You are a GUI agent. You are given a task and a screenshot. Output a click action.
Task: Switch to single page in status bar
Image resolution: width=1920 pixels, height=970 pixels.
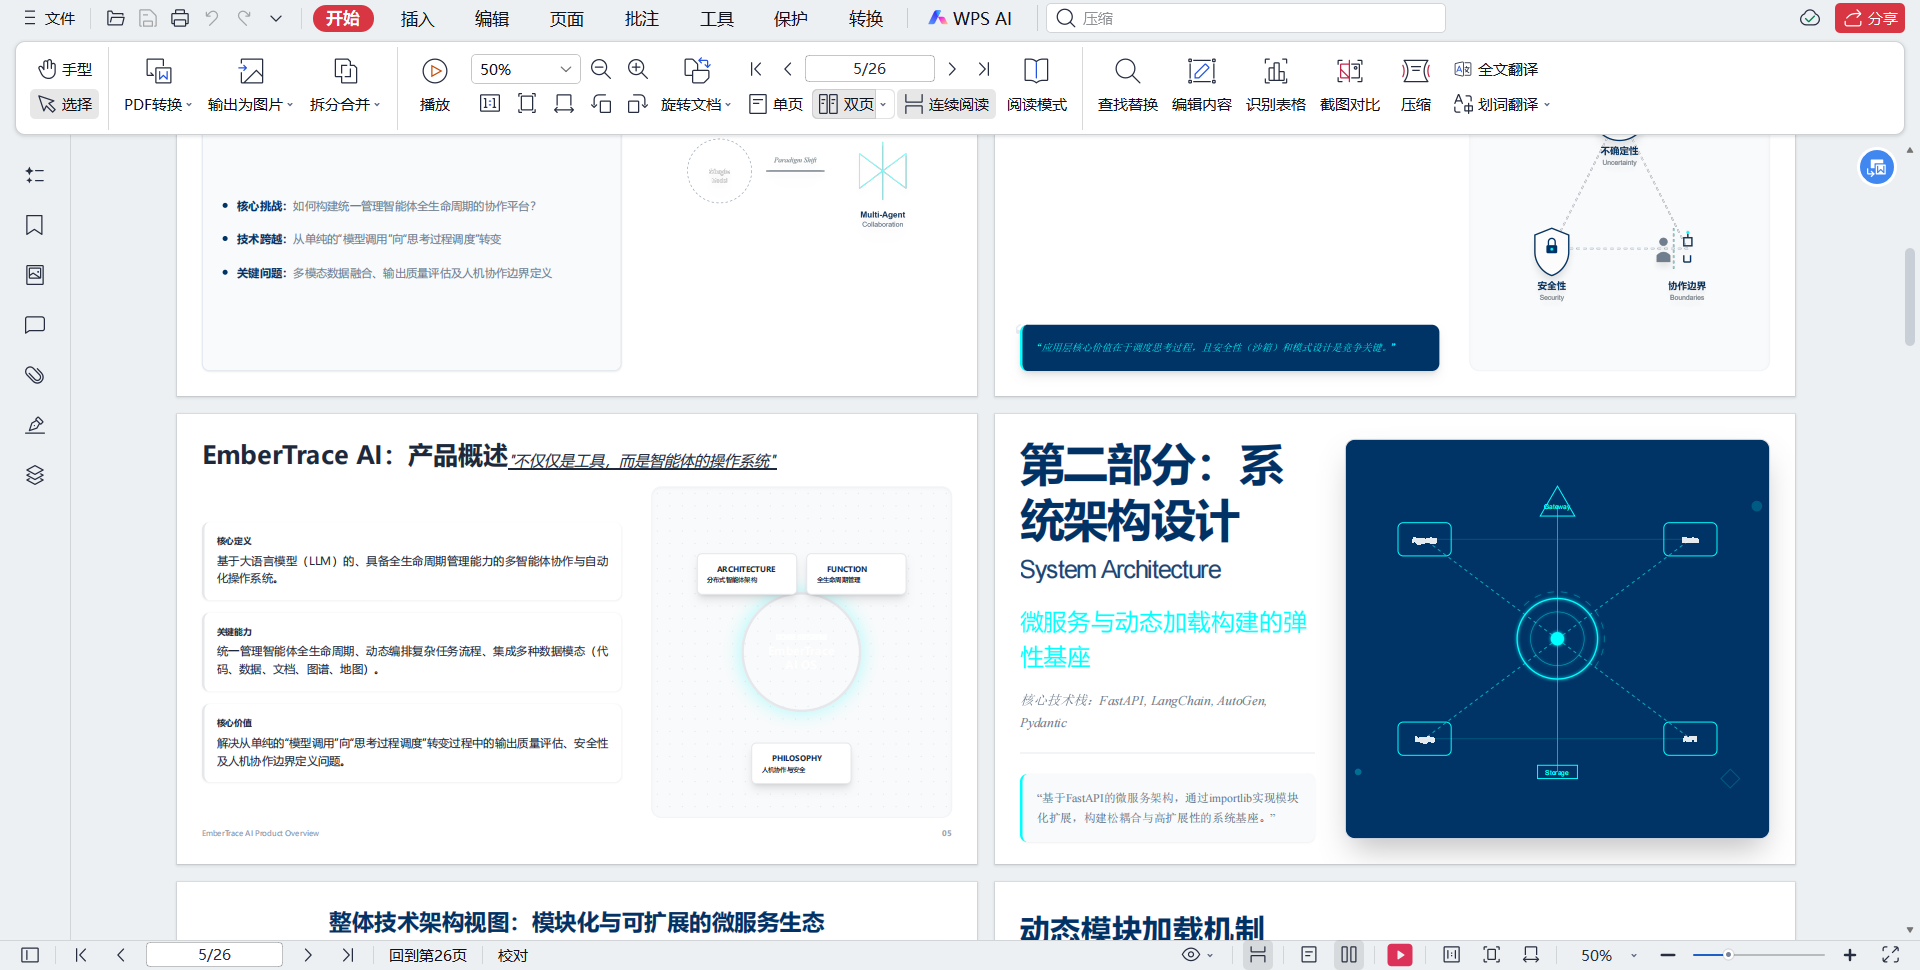[1309, 955]
